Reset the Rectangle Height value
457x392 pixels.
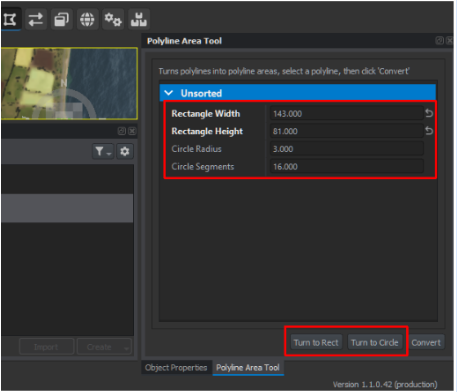pos(429,131)
